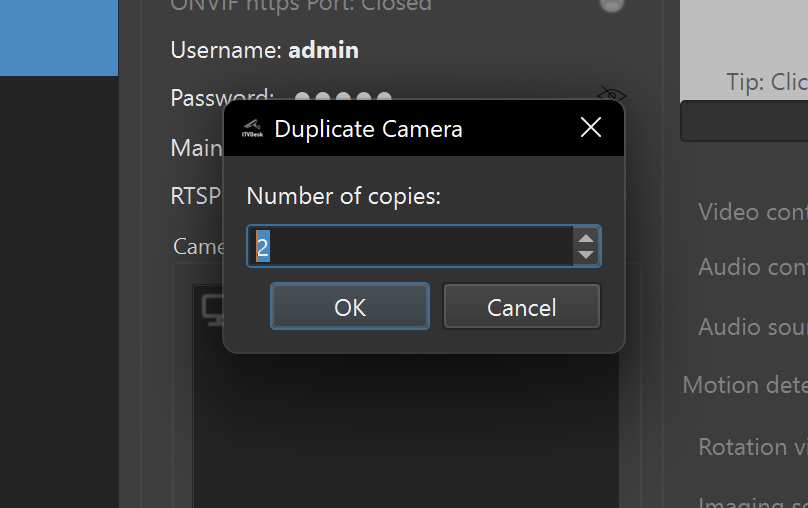Click the blue highlighted sidebar item

58,38
